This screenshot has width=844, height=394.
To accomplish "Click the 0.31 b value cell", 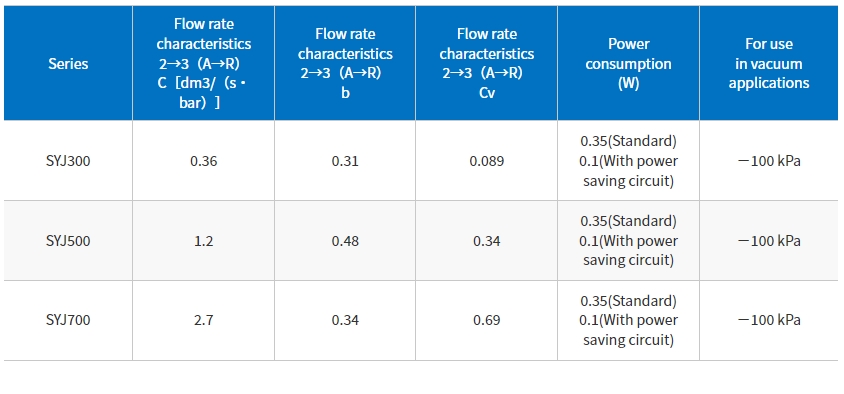I will [345, 160].
